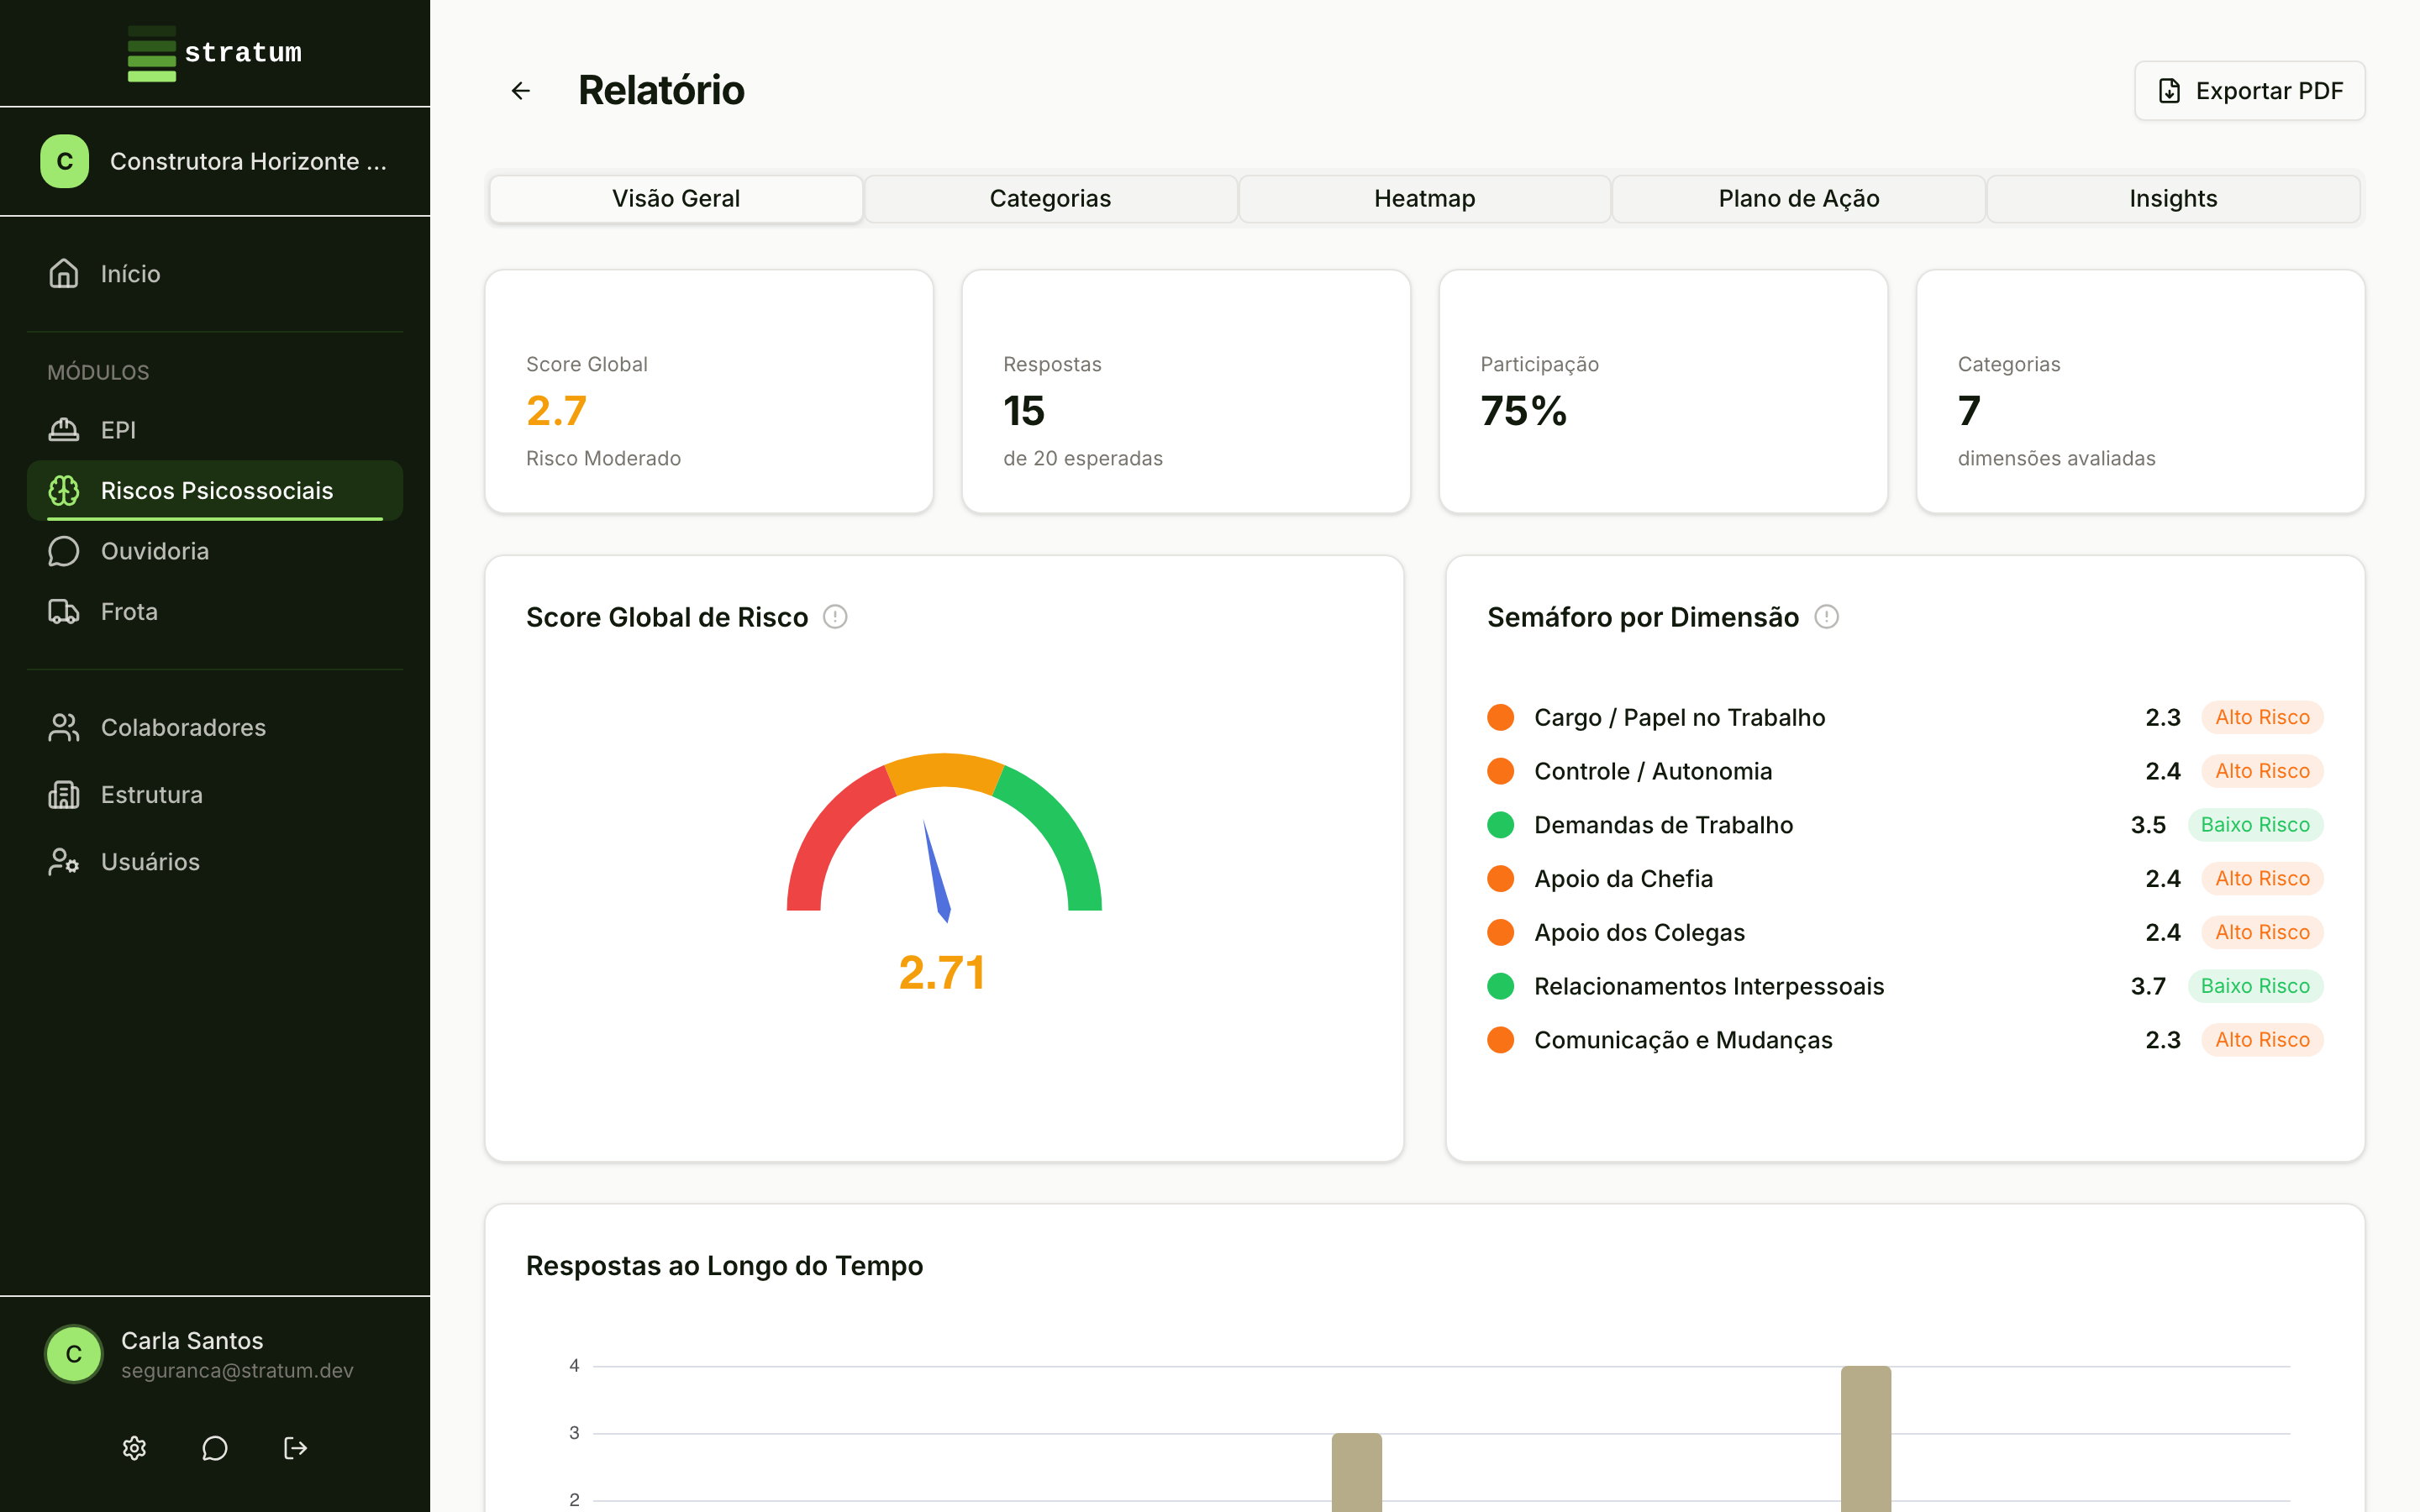Click green dot for Demandas de Trabalho
The image size is (2420, 1512).
(1500, 825)
